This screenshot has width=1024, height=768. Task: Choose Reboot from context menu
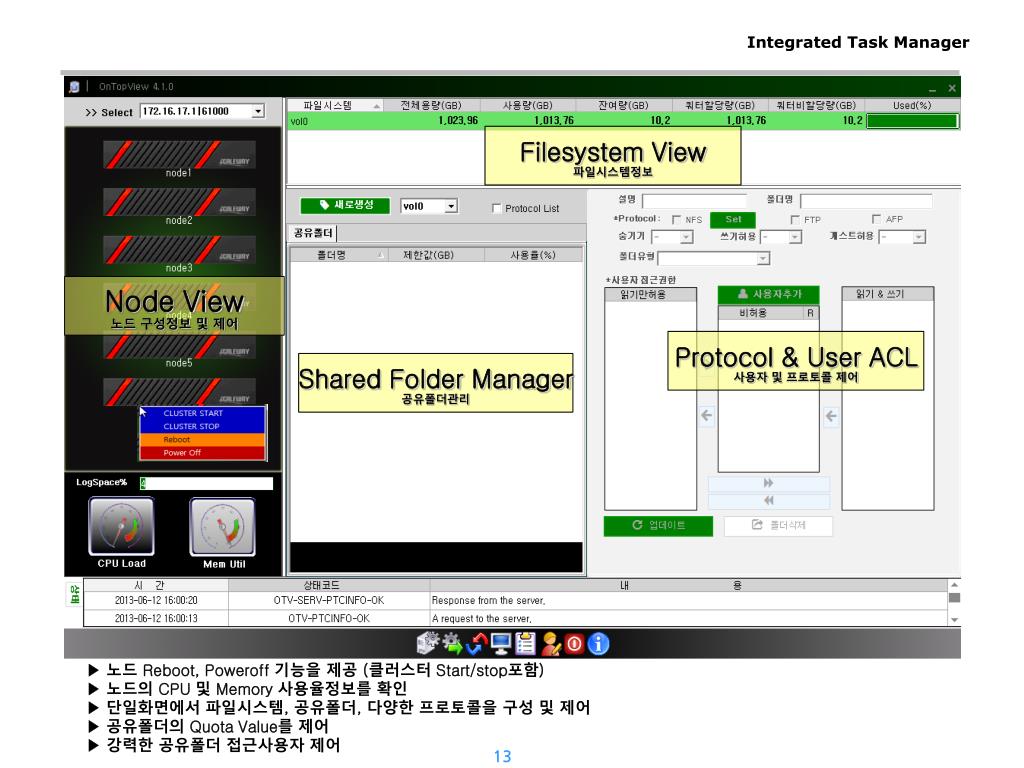[202, 440]
